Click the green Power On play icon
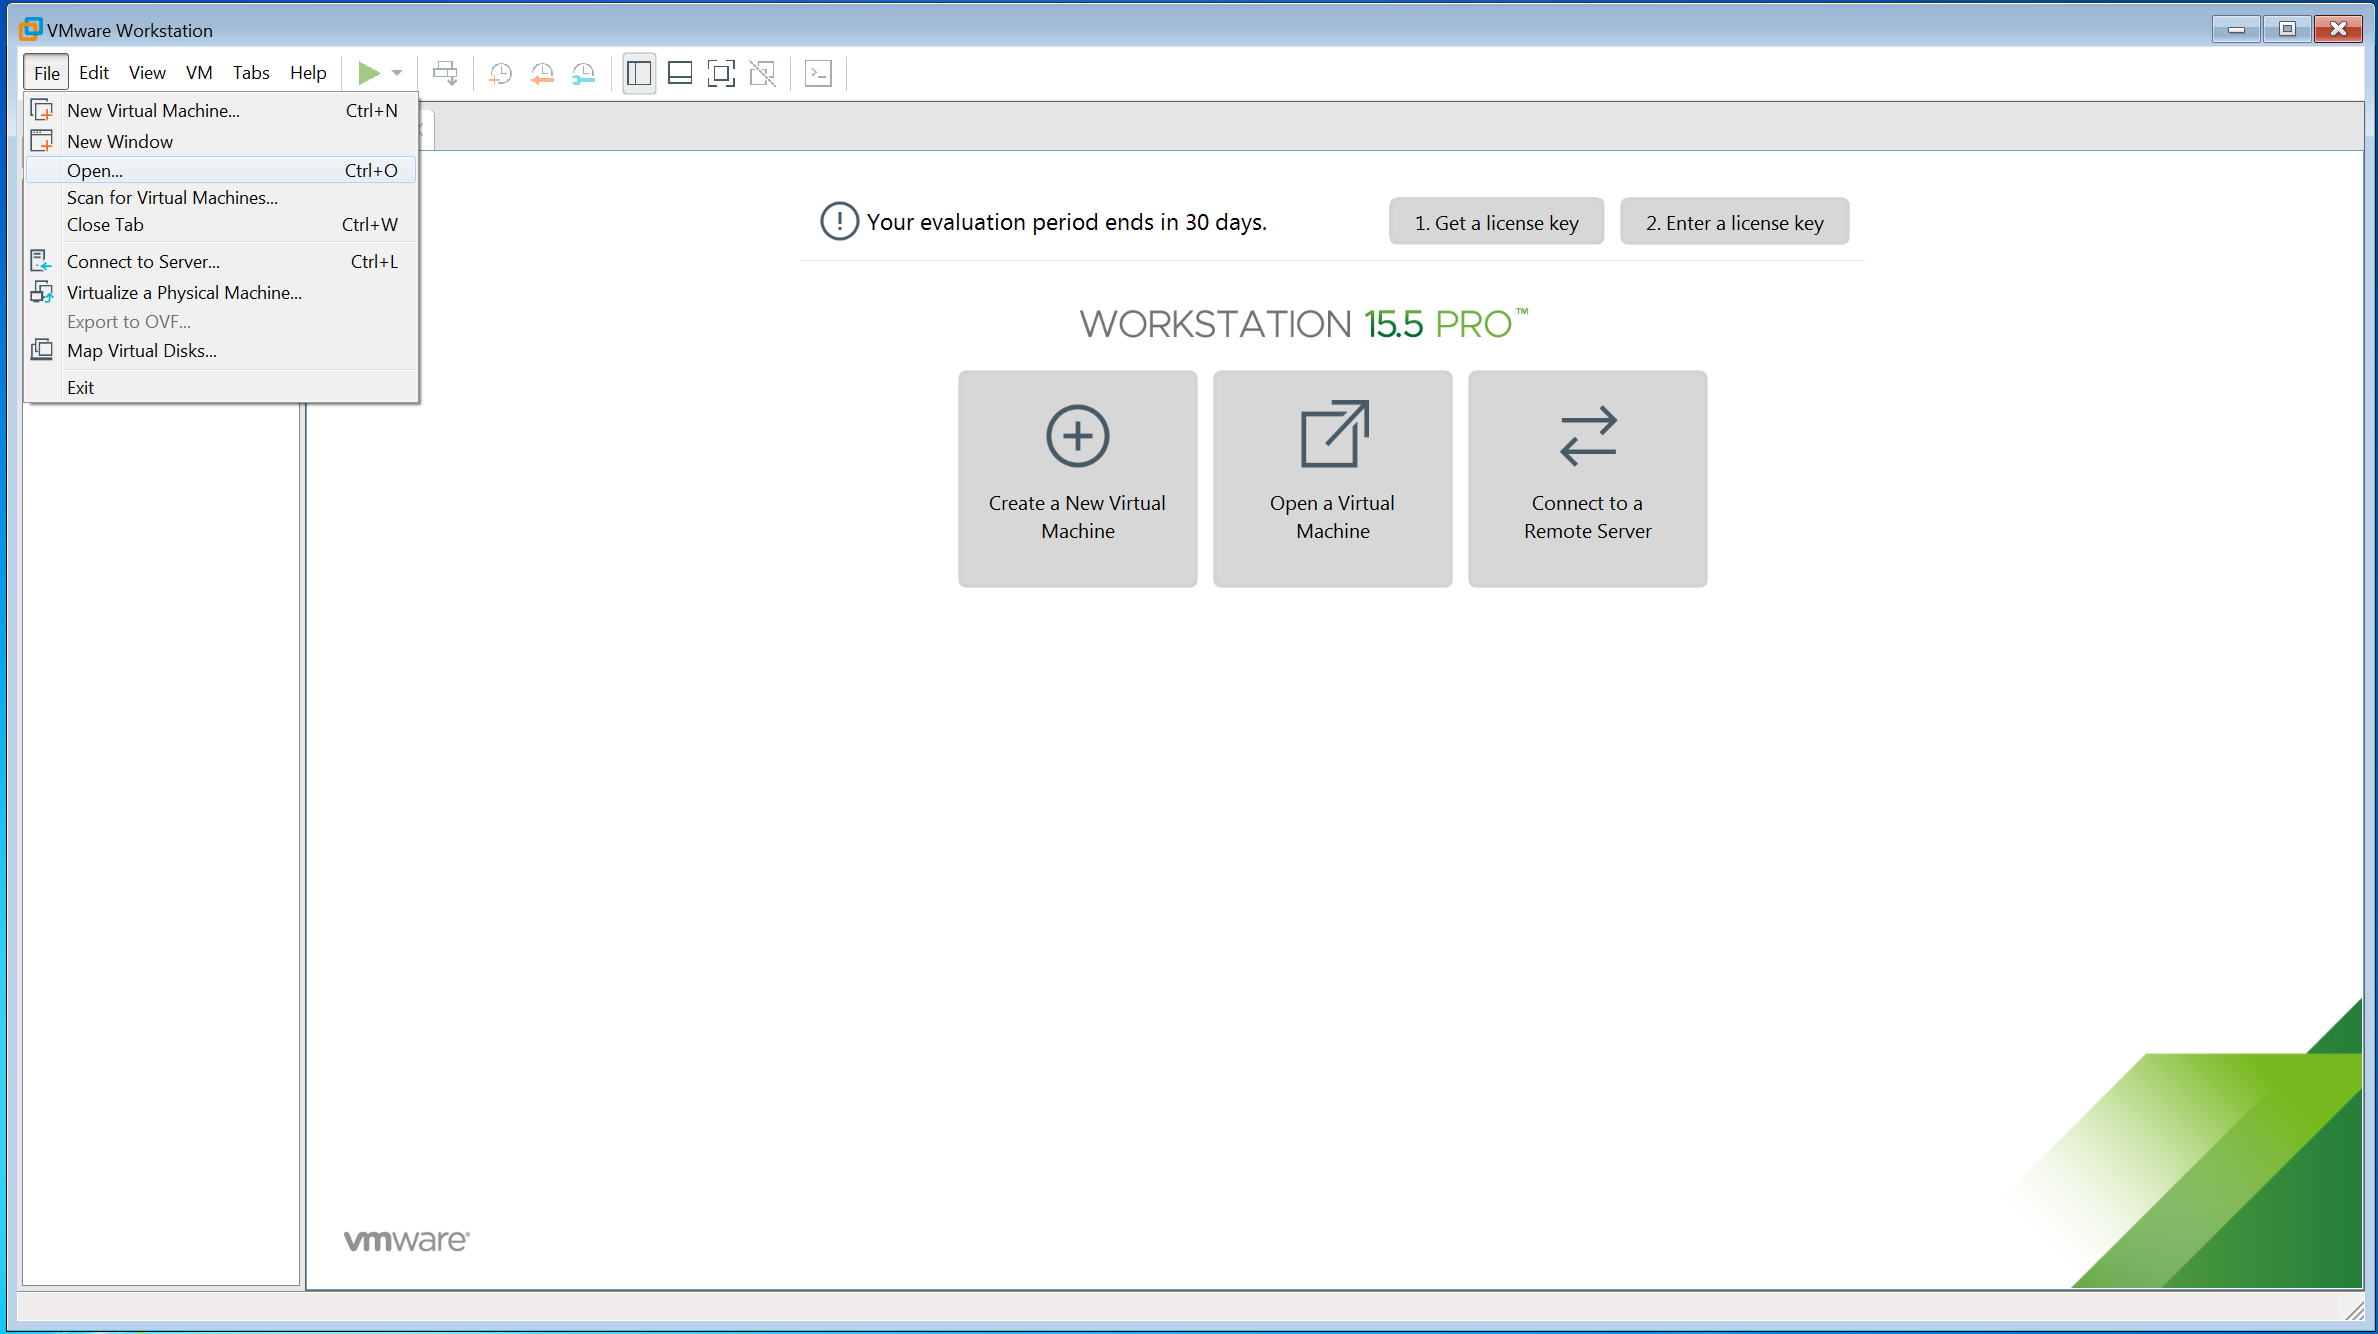 pos(369,73)
